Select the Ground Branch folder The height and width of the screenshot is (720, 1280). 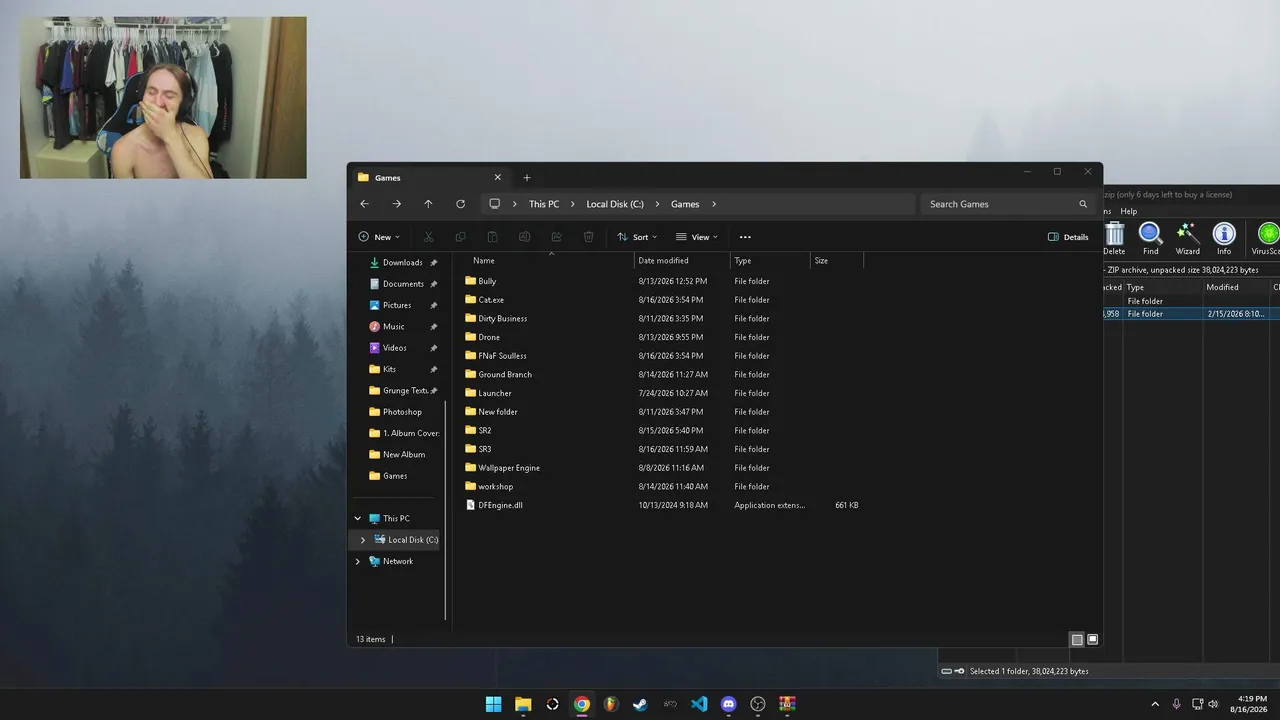504,375
